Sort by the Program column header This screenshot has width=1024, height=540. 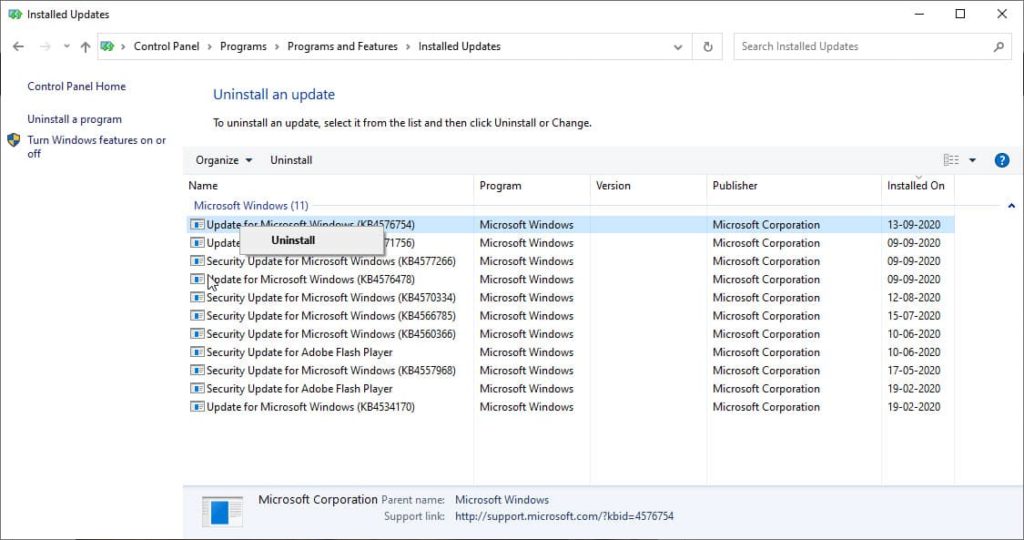click(532, 185)
